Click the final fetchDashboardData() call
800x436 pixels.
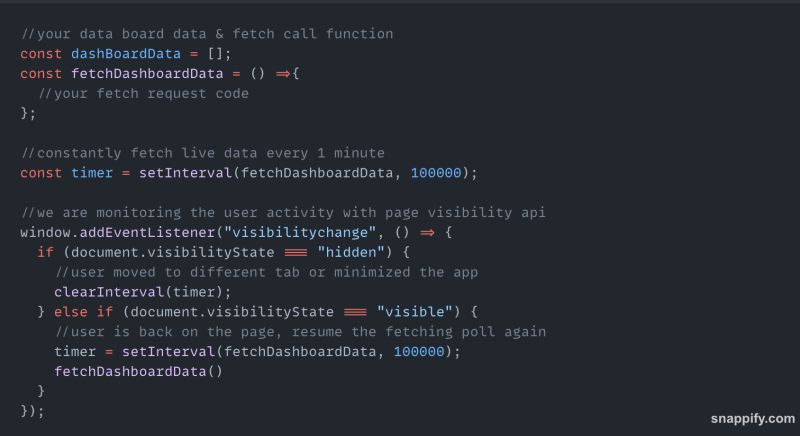(138, 371)
